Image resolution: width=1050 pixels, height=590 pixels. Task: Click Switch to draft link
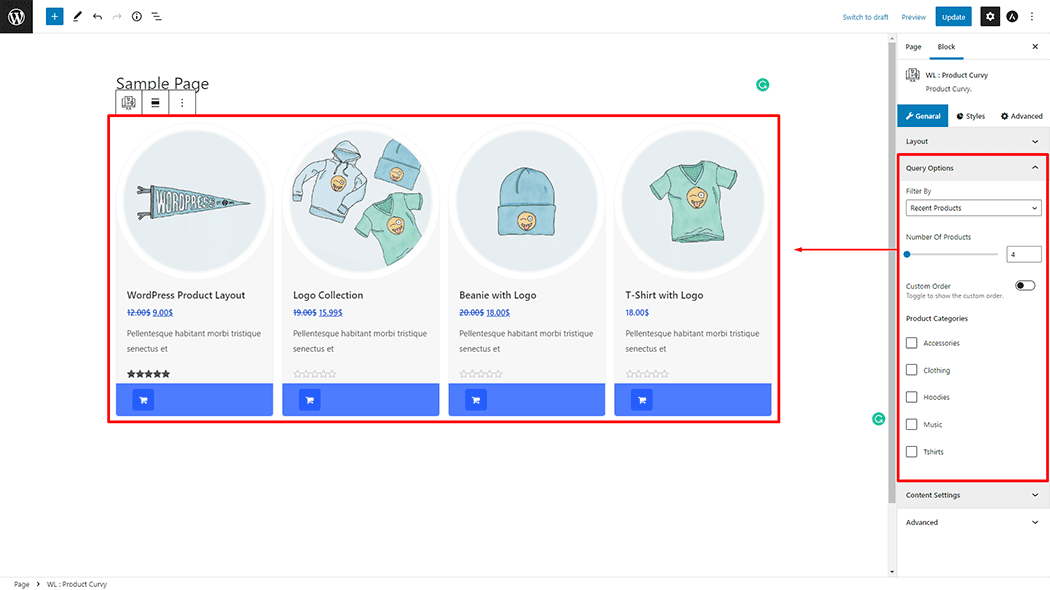tap(865, 17)
